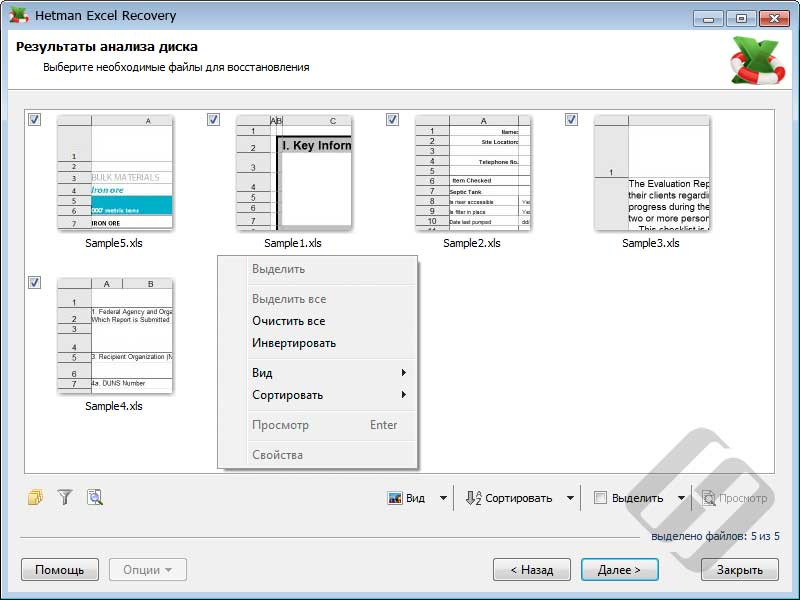Click the Вид picture icon in toolbar

click(395, 498)
